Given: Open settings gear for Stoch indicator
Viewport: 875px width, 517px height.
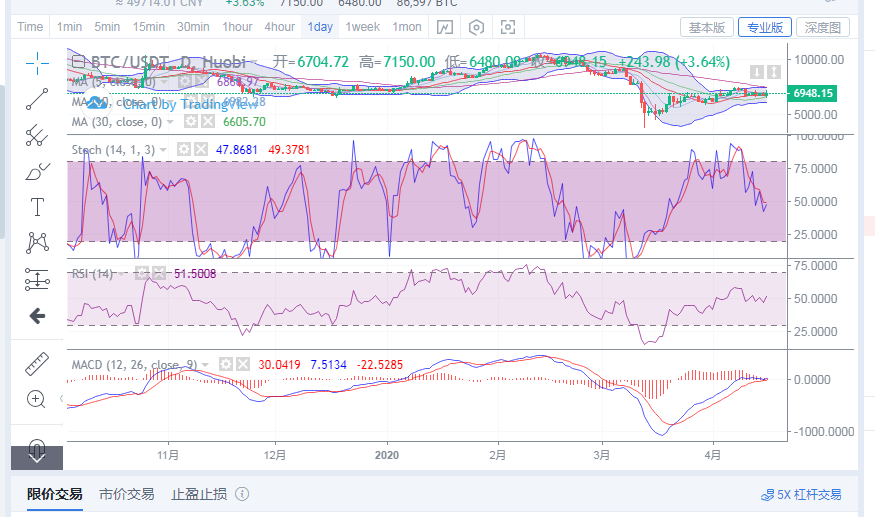Looking at the screenshot, I should click(x=184, y=149).
